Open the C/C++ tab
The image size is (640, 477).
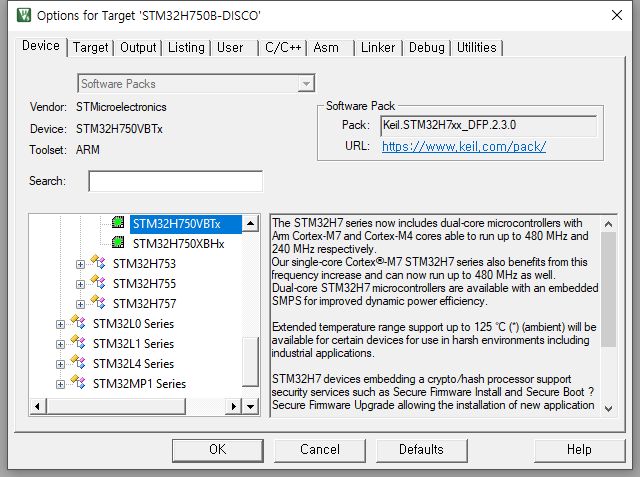[x=283, y=48]
